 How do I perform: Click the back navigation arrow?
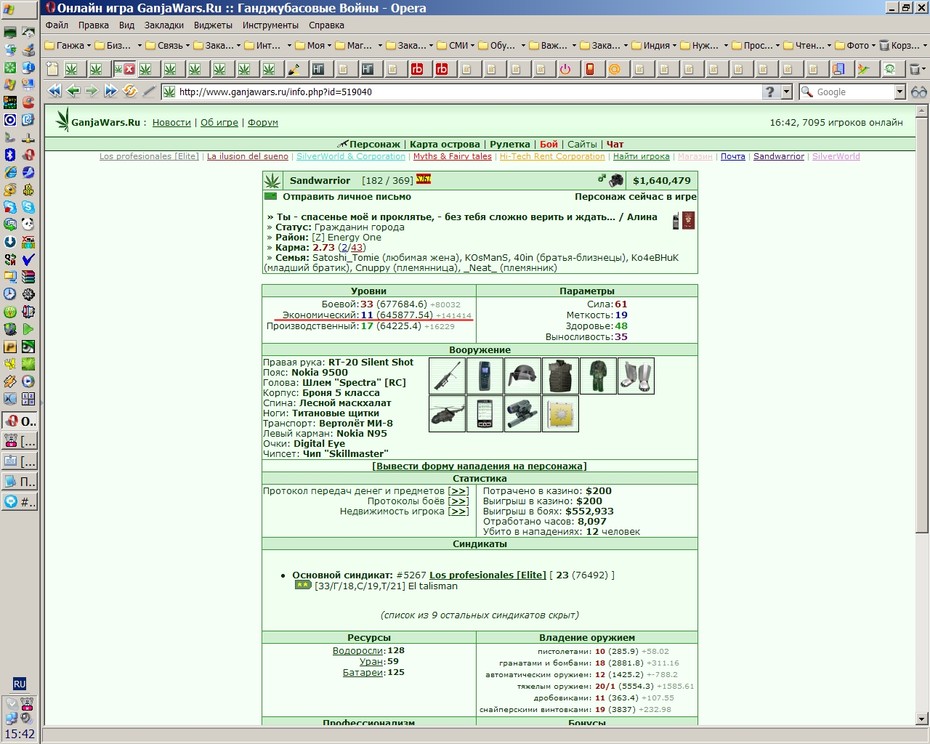coord(74,91)
